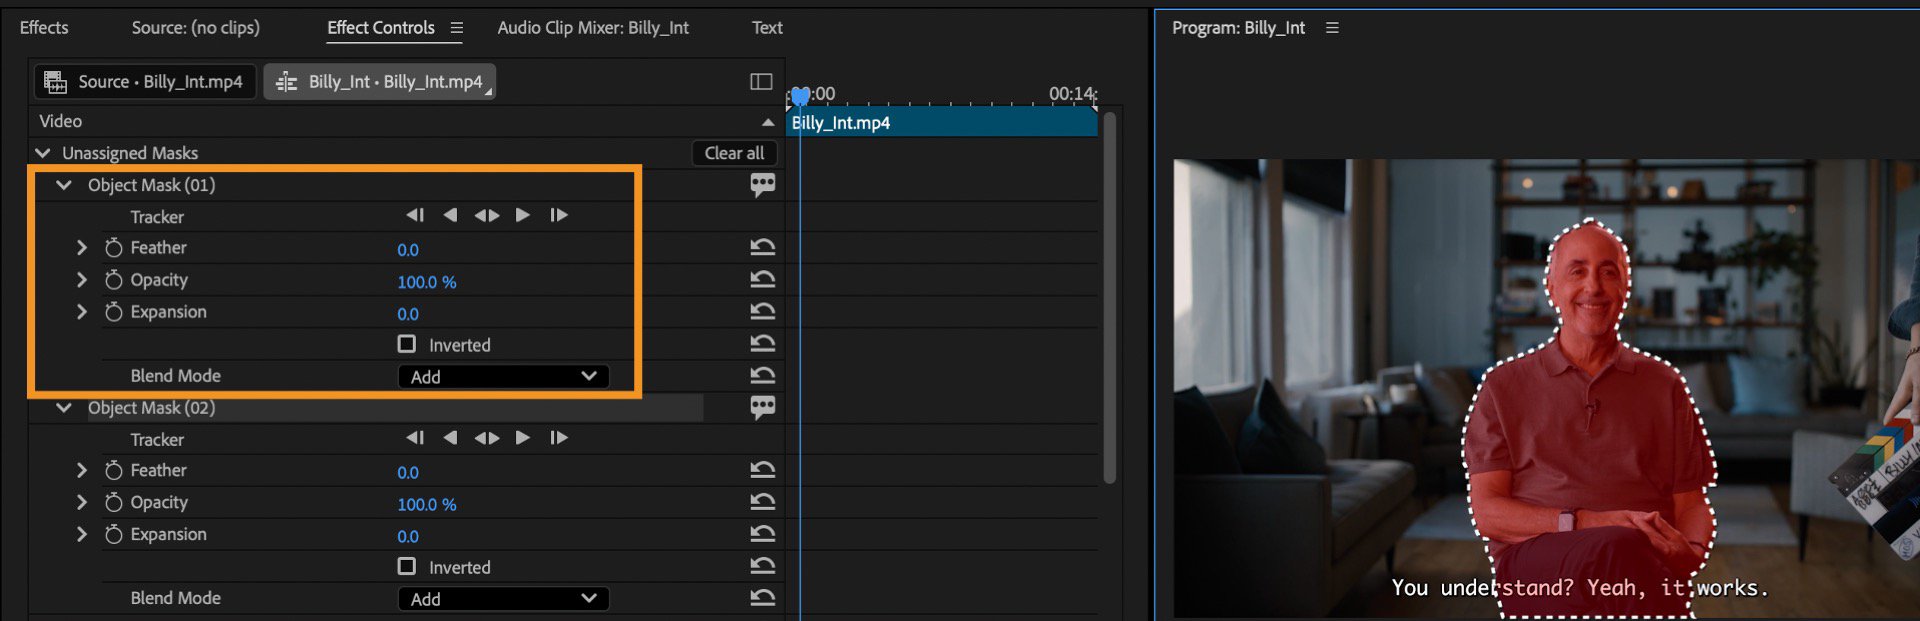Click the Clear all button

734,153
